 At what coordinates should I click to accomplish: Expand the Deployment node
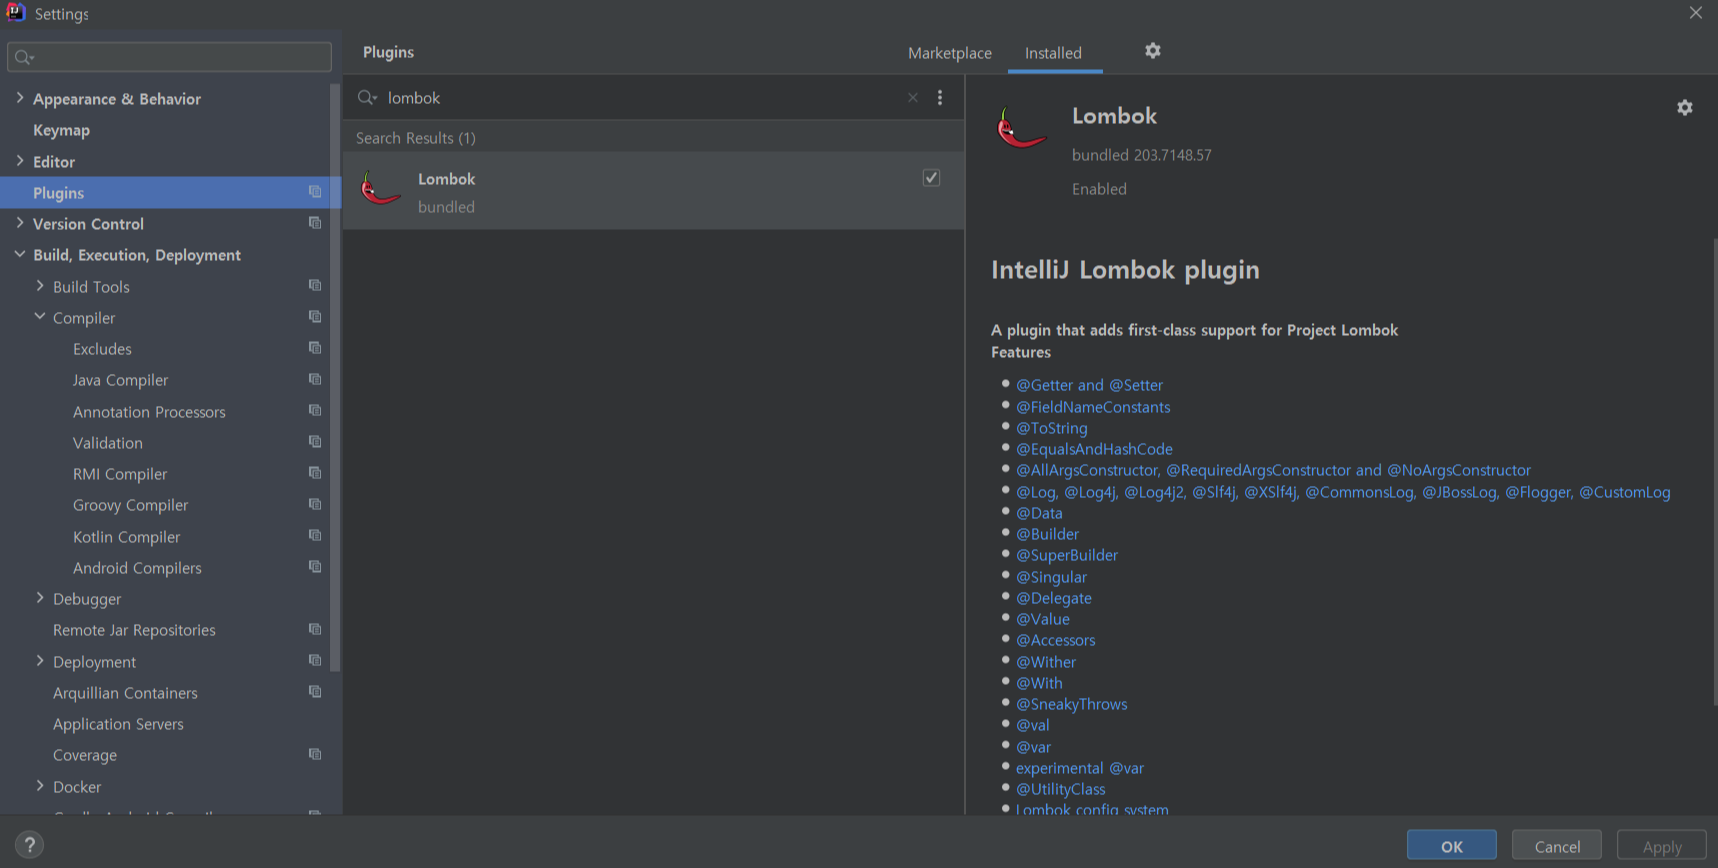tap(40, 661)
